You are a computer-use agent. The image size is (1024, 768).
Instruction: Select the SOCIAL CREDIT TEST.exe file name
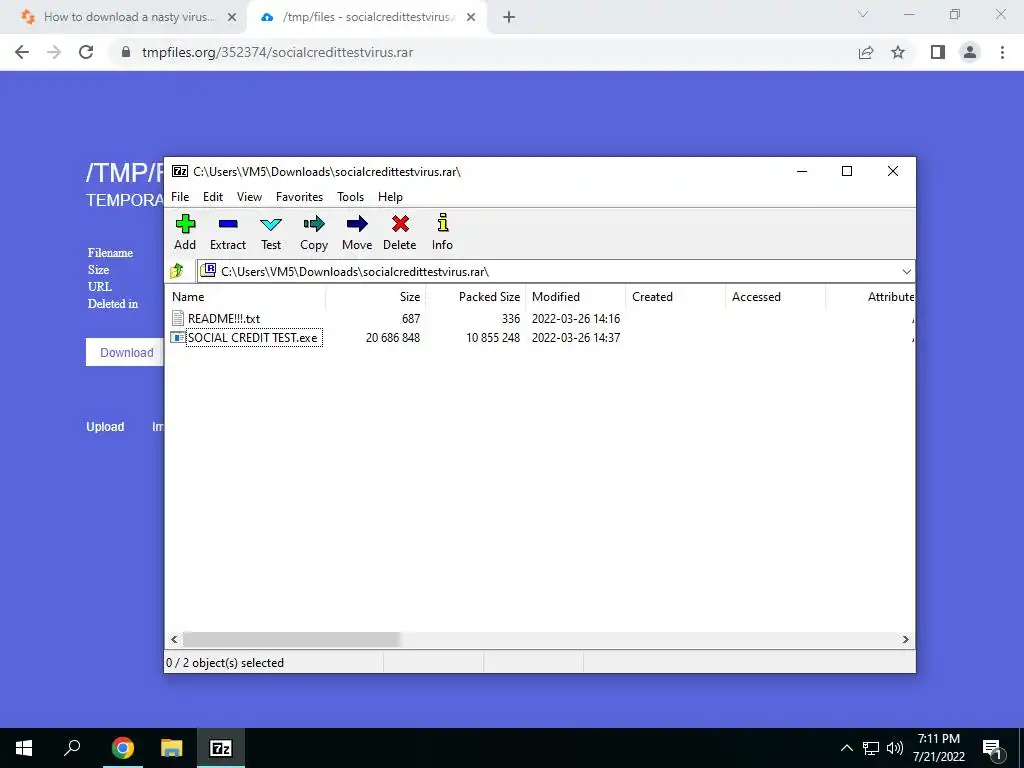253,338
